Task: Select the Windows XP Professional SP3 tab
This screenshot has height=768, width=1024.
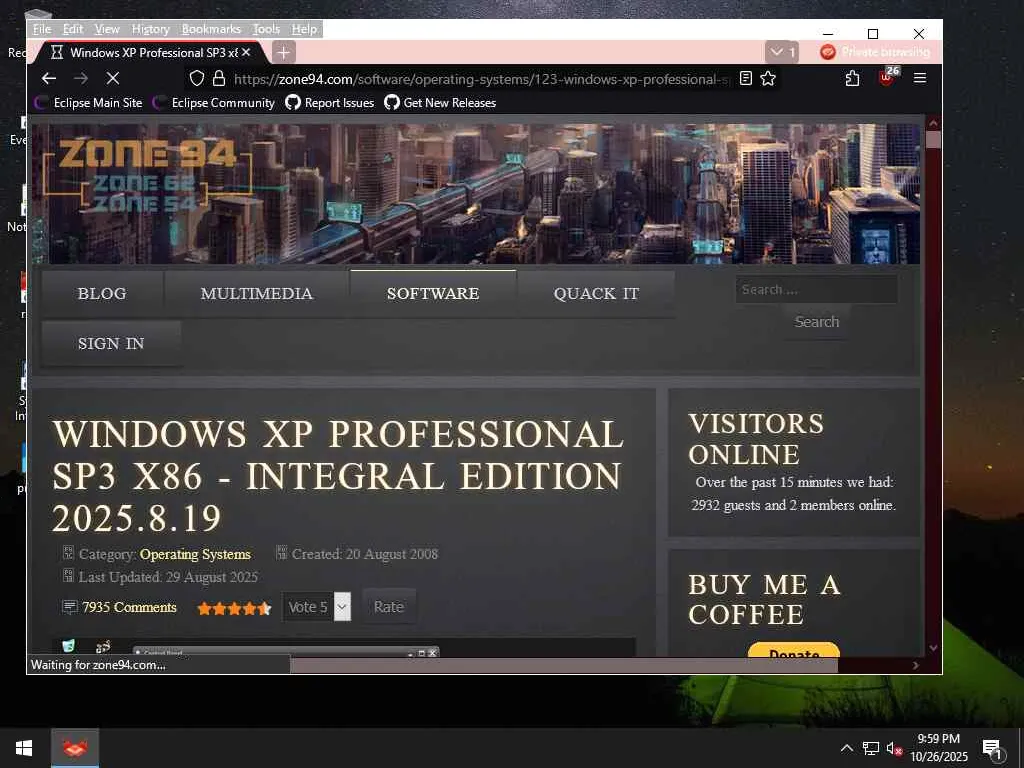Action: tap(150, 52)
